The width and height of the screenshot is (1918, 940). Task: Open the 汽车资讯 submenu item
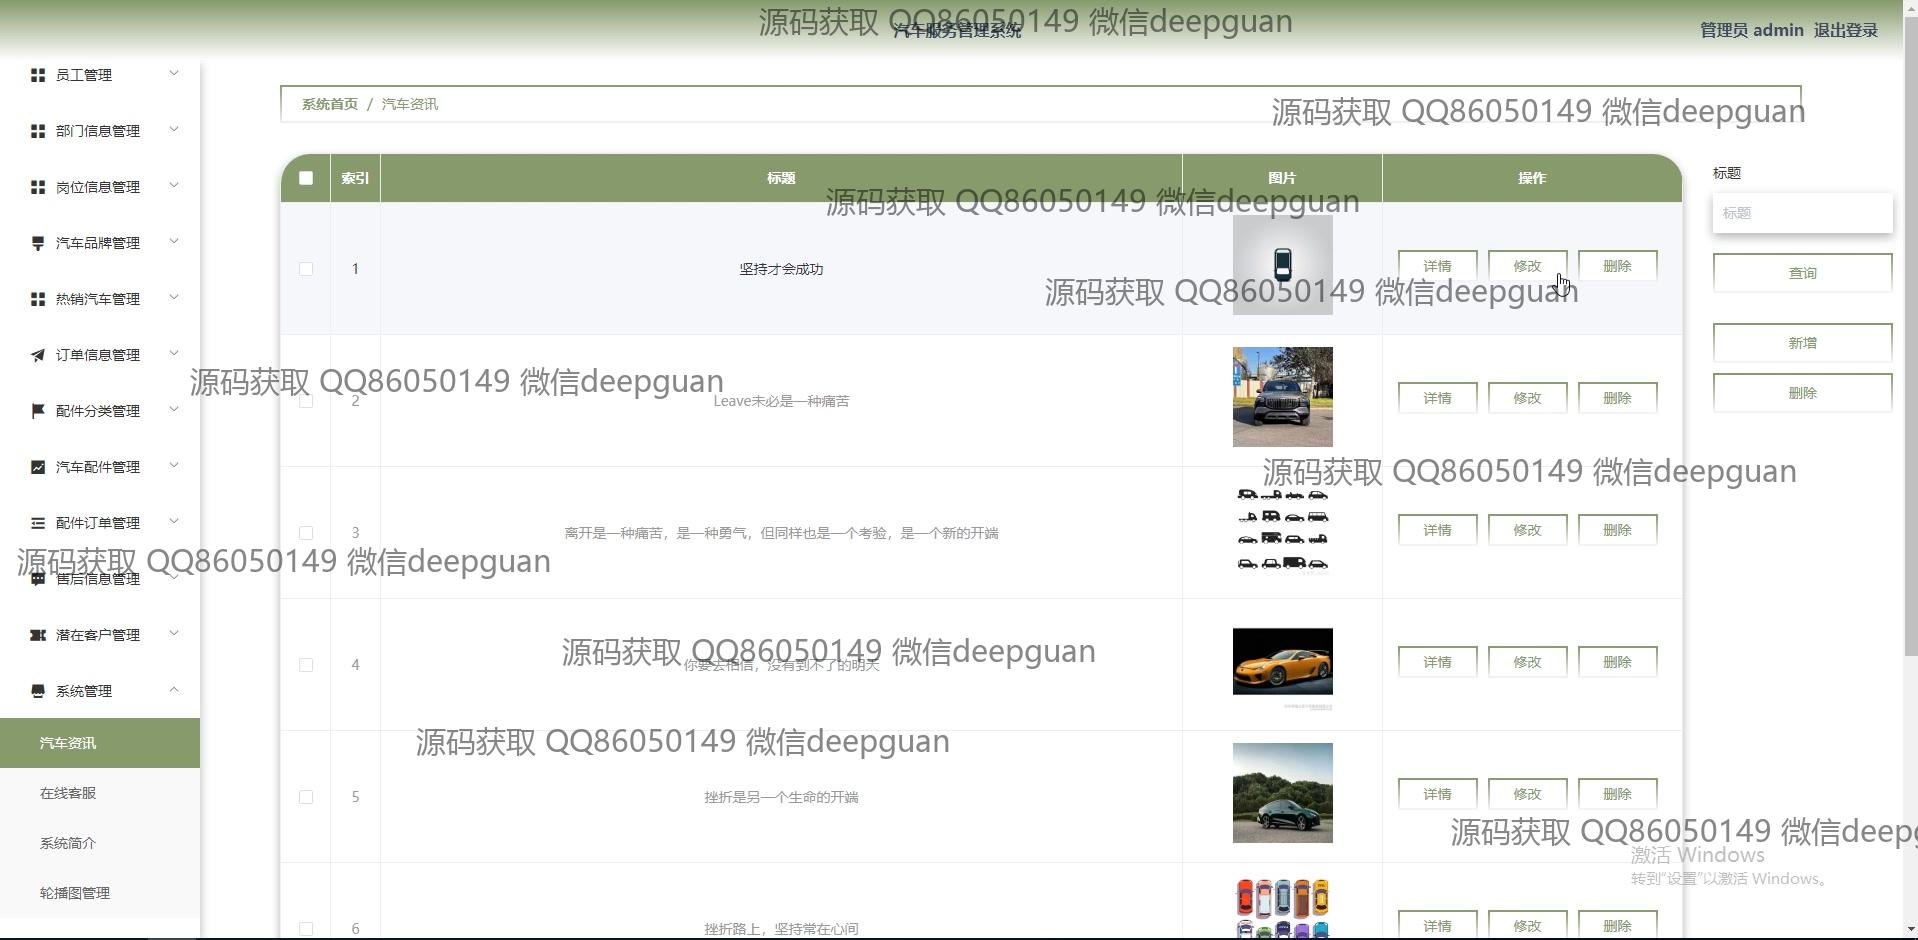[100, 743]
